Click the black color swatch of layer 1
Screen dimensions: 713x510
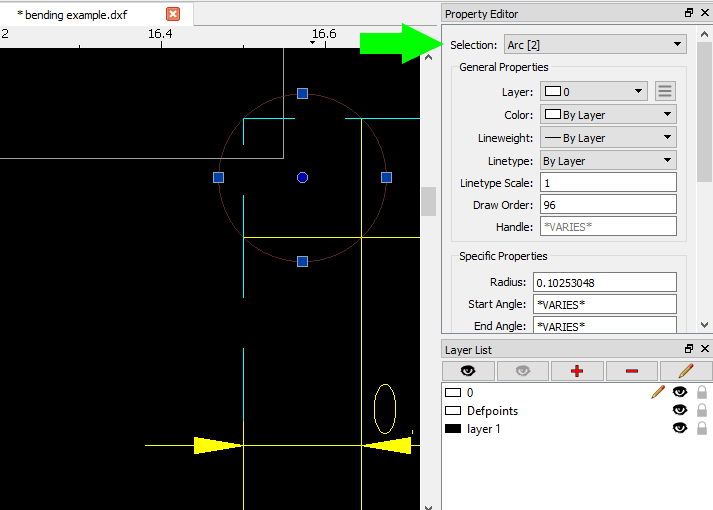pyautogui.click(x=453, y=429)
